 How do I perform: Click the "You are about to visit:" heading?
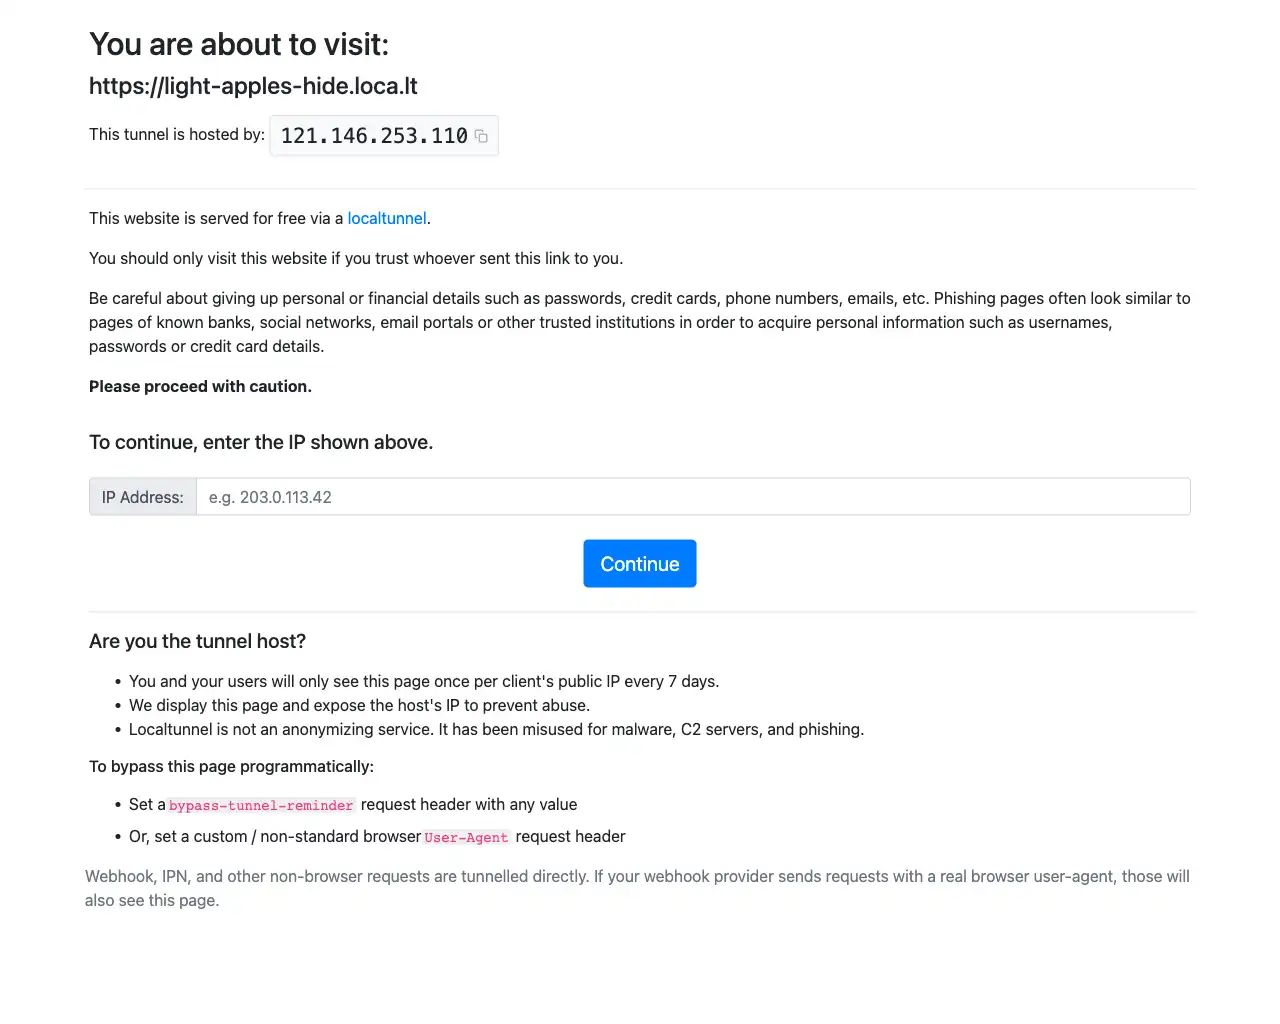(239, 44)
